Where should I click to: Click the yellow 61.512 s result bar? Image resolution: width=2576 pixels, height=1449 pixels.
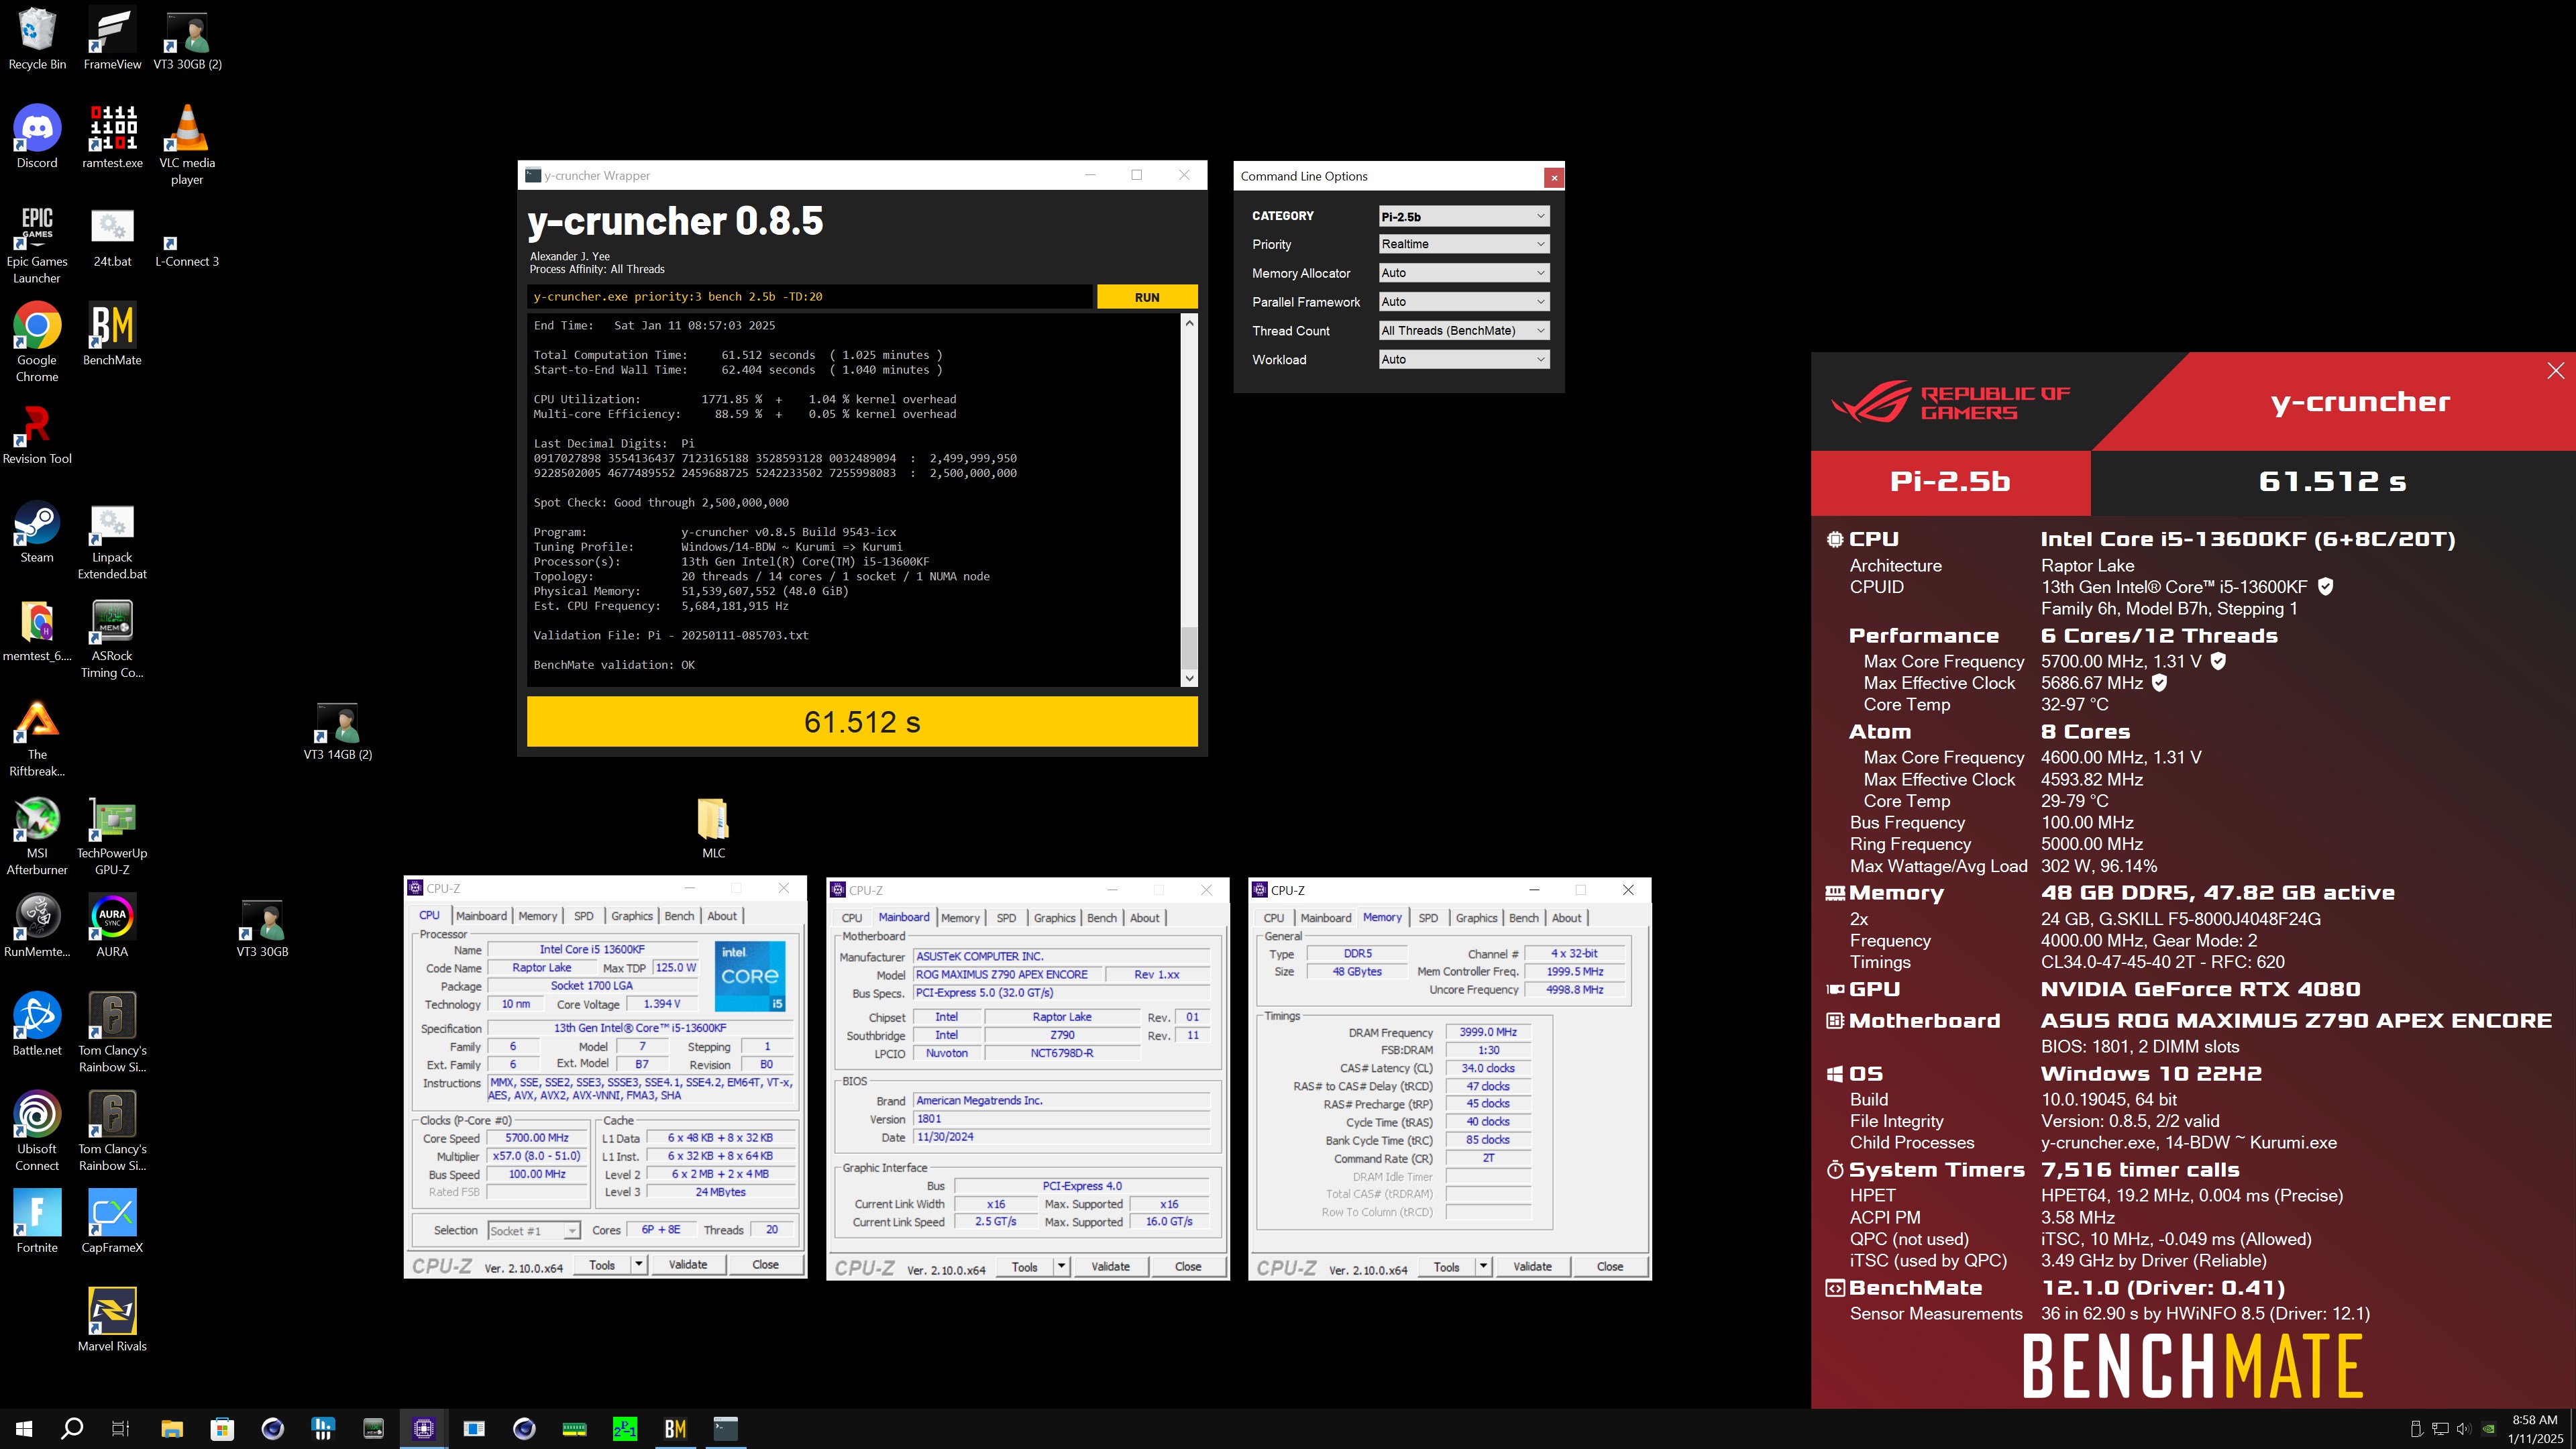point(862,722)
